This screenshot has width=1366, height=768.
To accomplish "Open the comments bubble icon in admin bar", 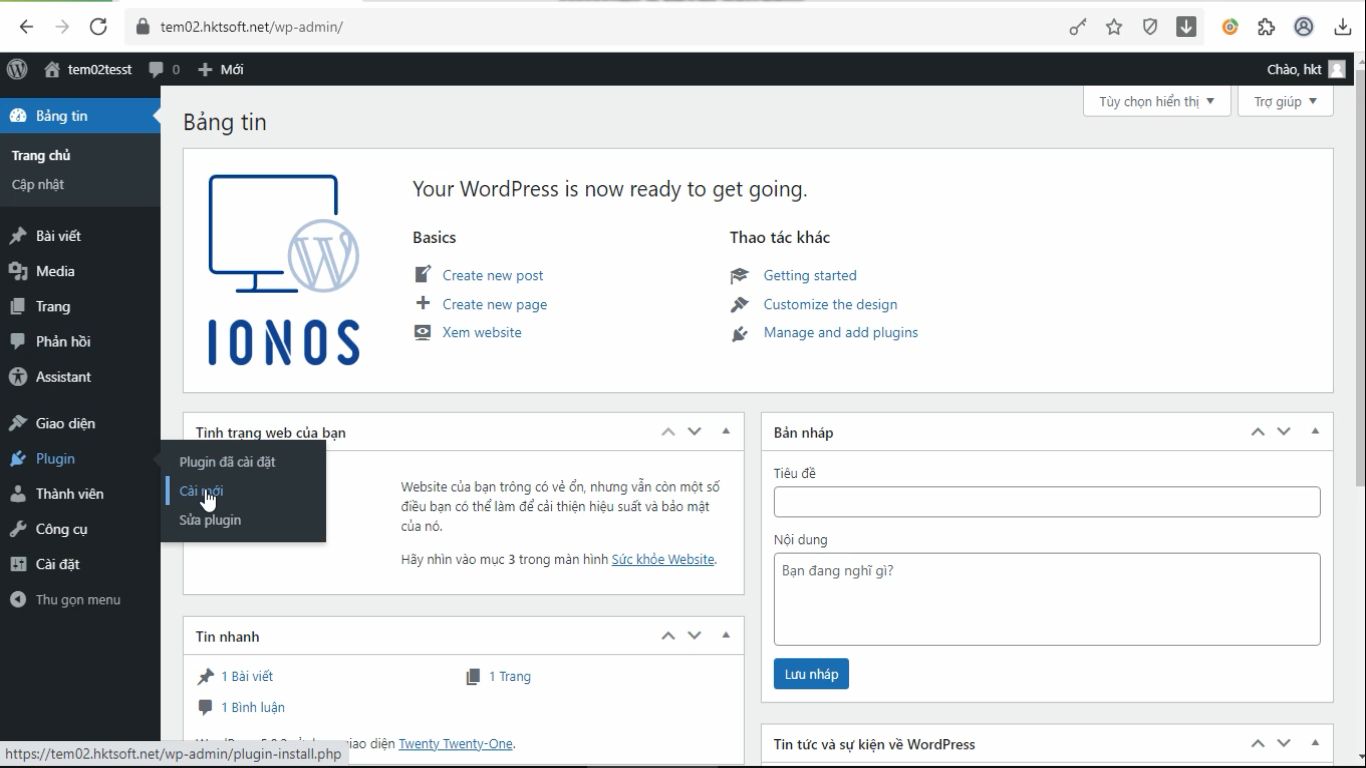I will click(x=156, y=69).
